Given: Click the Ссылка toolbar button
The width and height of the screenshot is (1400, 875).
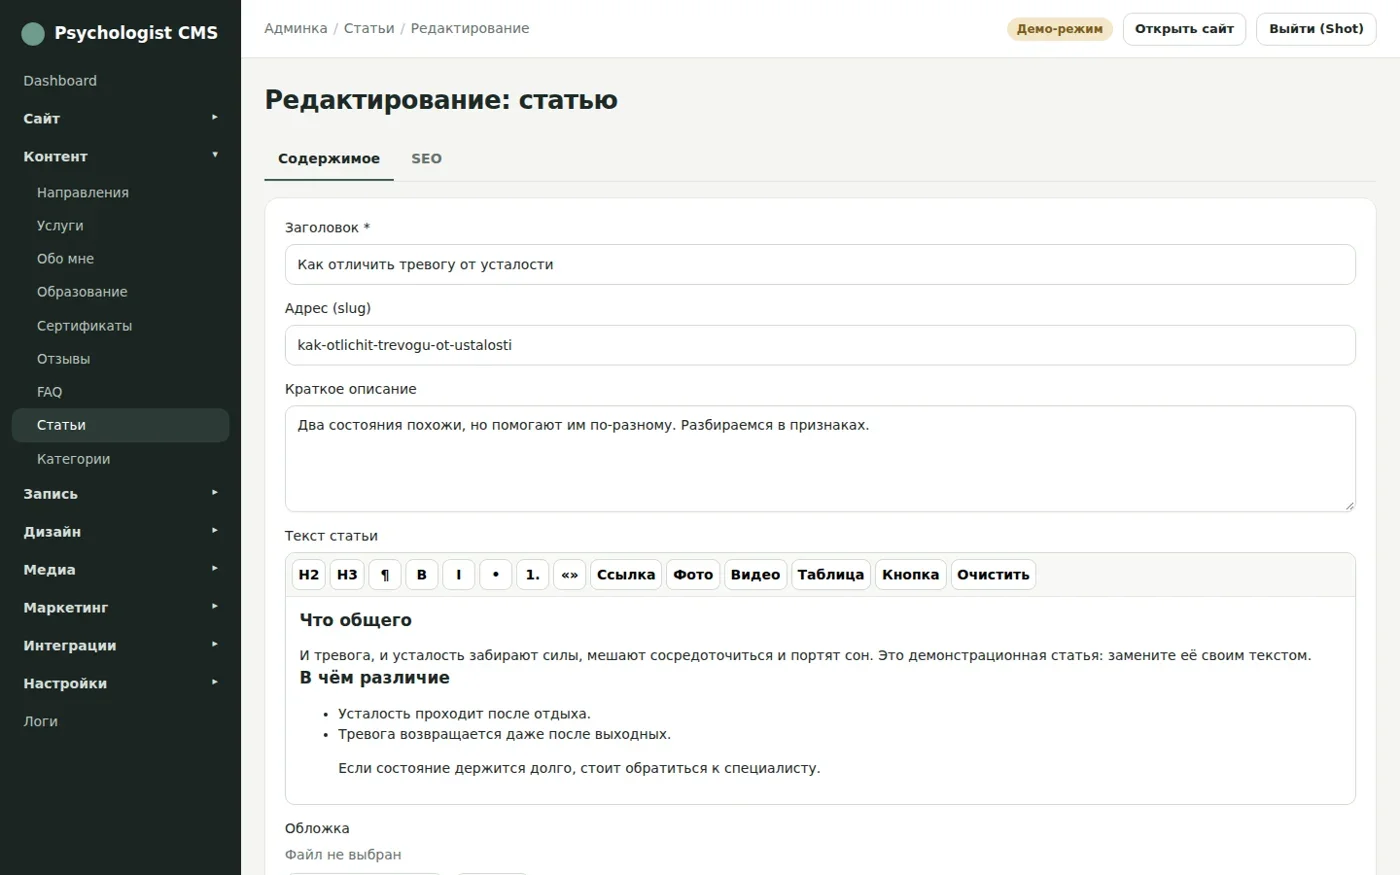Looking at the screenshot, I should point(626,575).
